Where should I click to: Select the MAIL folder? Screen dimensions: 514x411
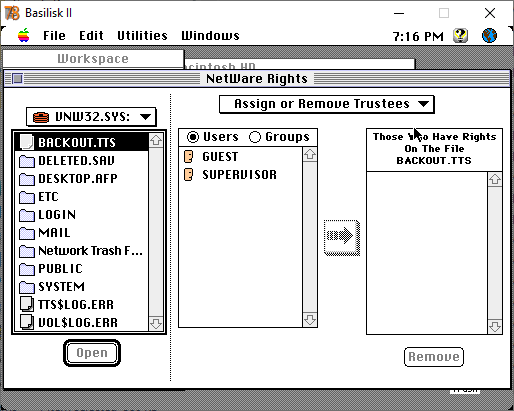[82, 233]
